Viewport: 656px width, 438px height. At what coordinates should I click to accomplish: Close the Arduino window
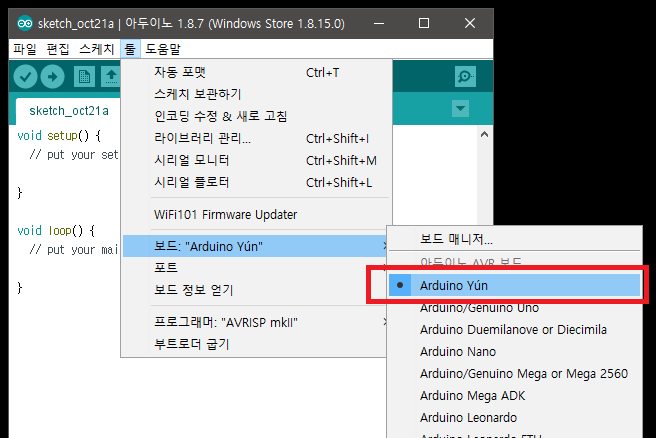[470, 23]
